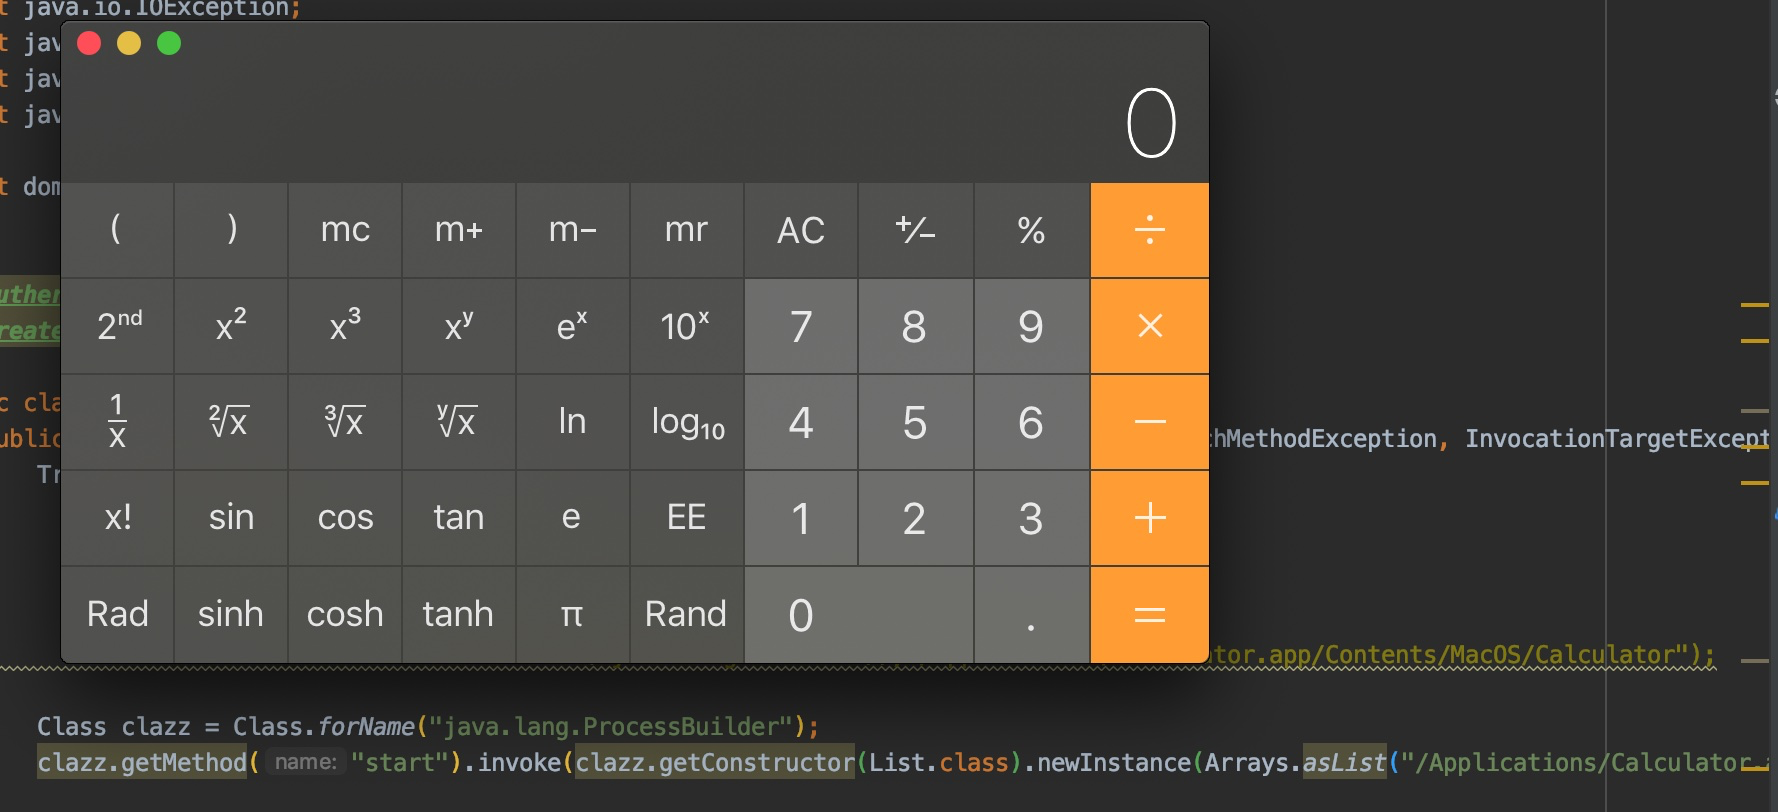Image resolution: width=1778 pixels, height=812 pixels.
Task: Click the minus operator key
Action: tap(1149, 422)
